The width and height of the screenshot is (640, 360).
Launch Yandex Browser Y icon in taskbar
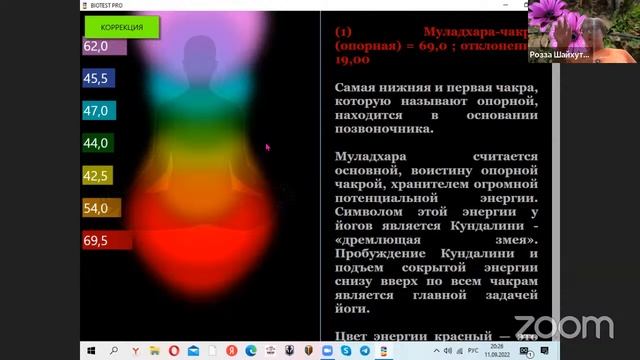135,351
